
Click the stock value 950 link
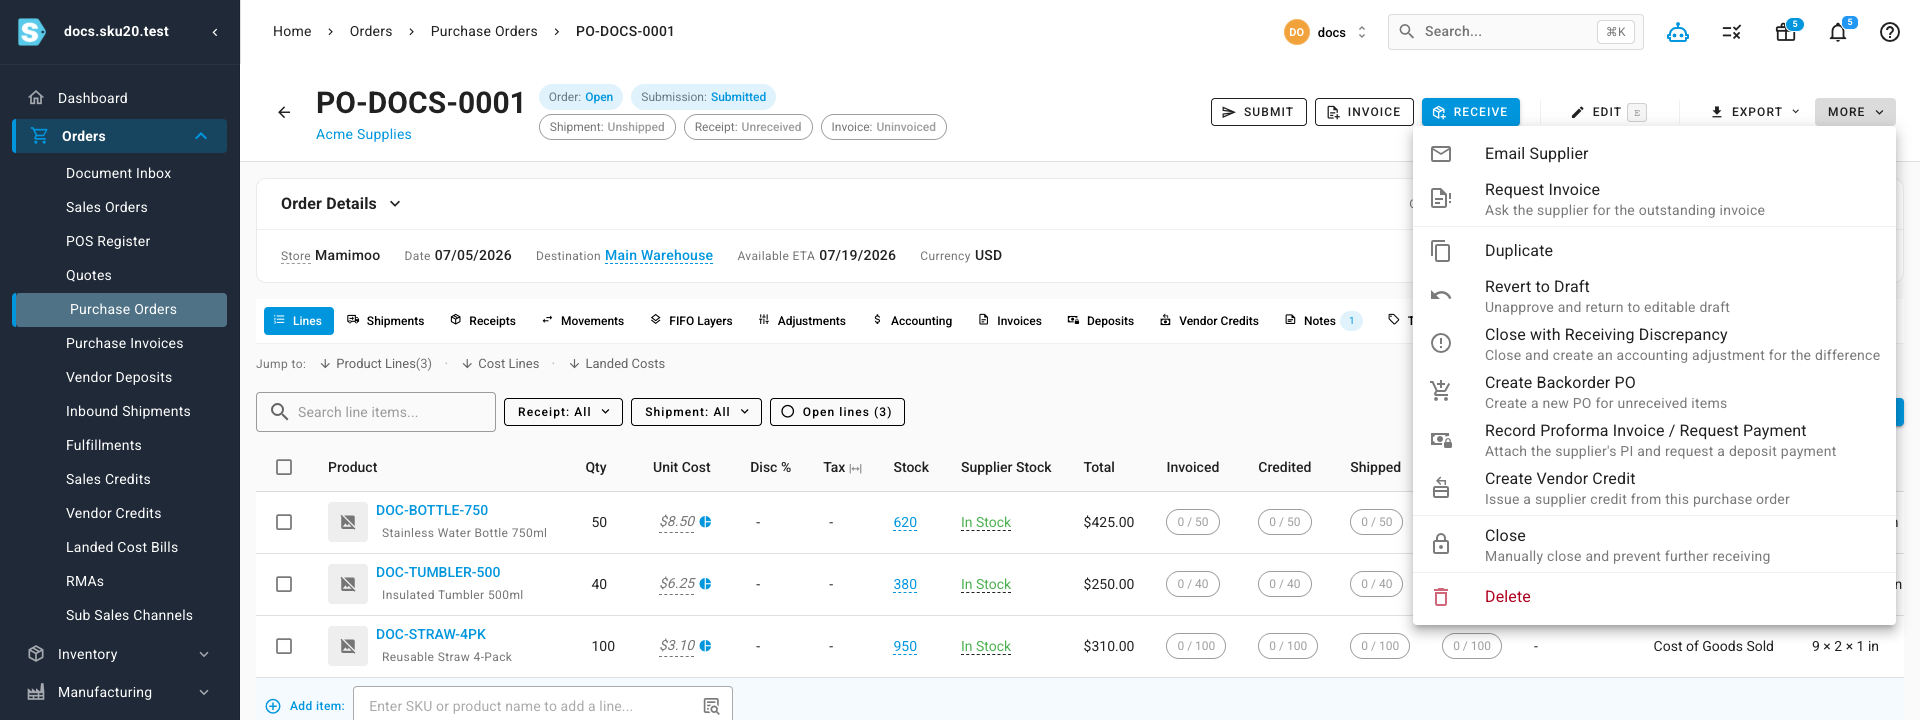click(x=905, y=646)
